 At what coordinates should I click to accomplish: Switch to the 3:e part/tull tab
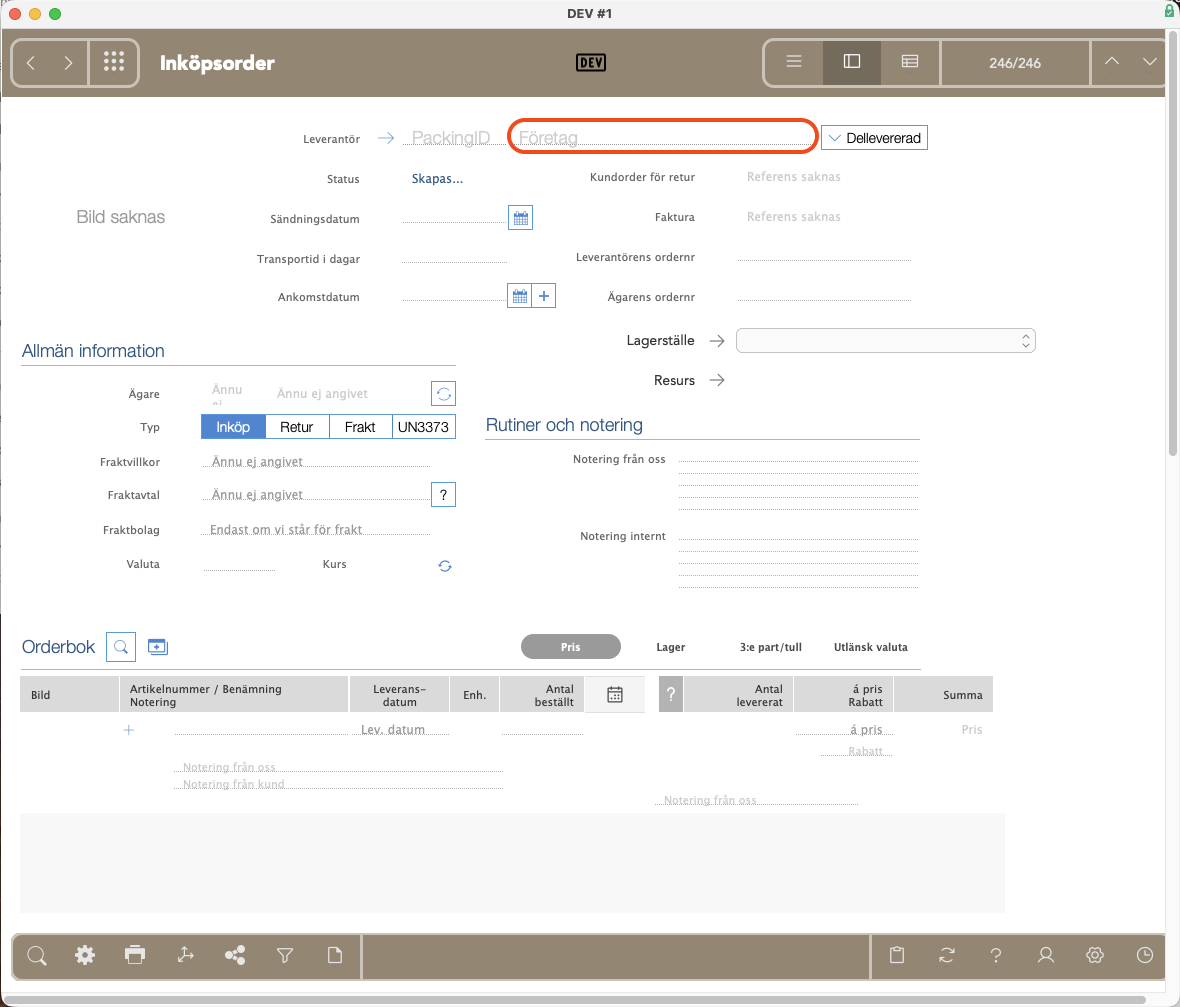(x=771, y=646)
